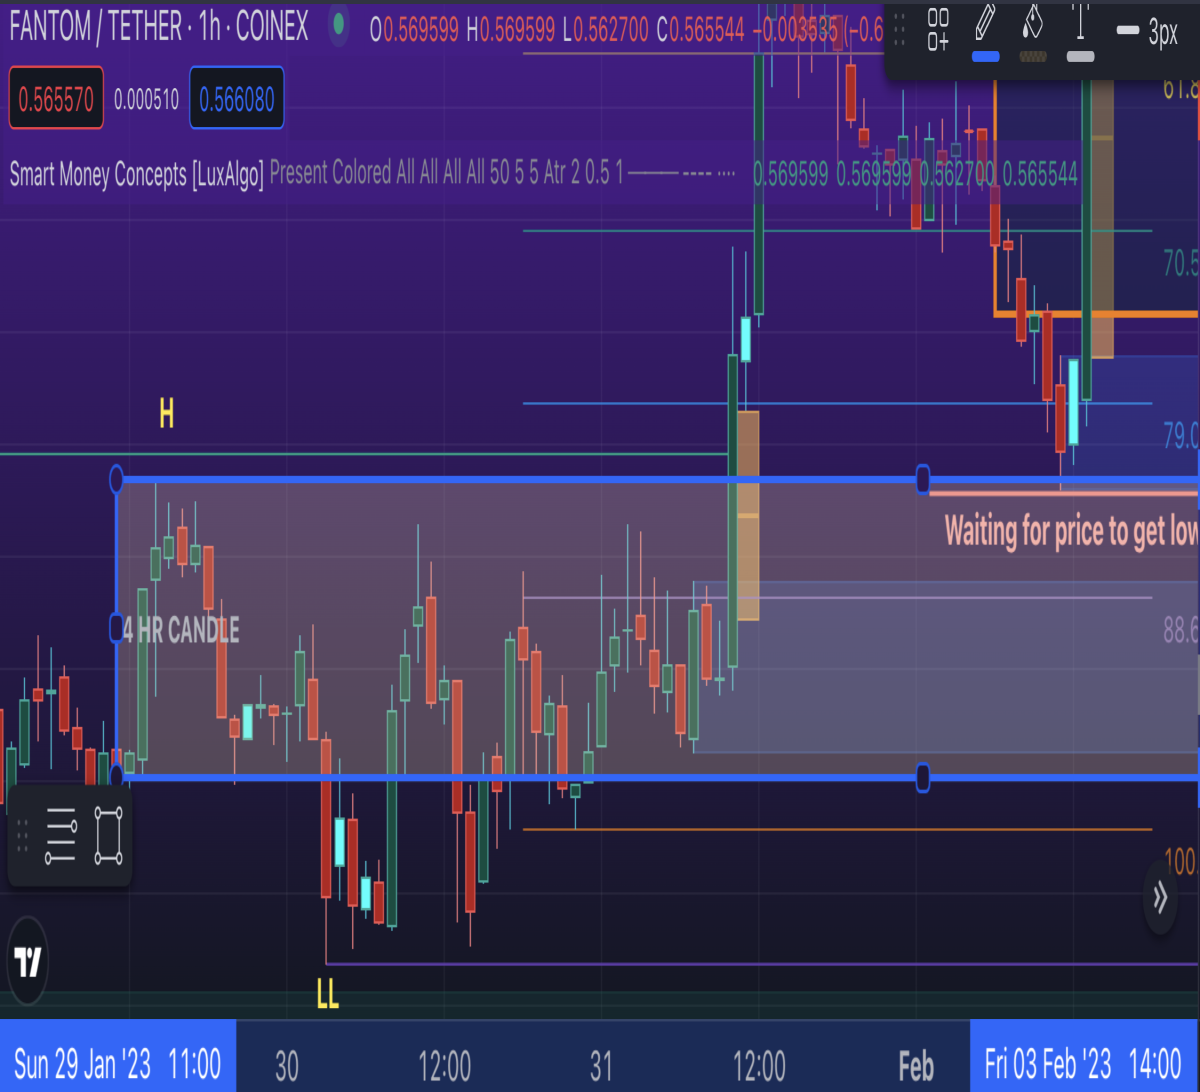
Task: Select the pencil line color tool
Action: (986, 20)
